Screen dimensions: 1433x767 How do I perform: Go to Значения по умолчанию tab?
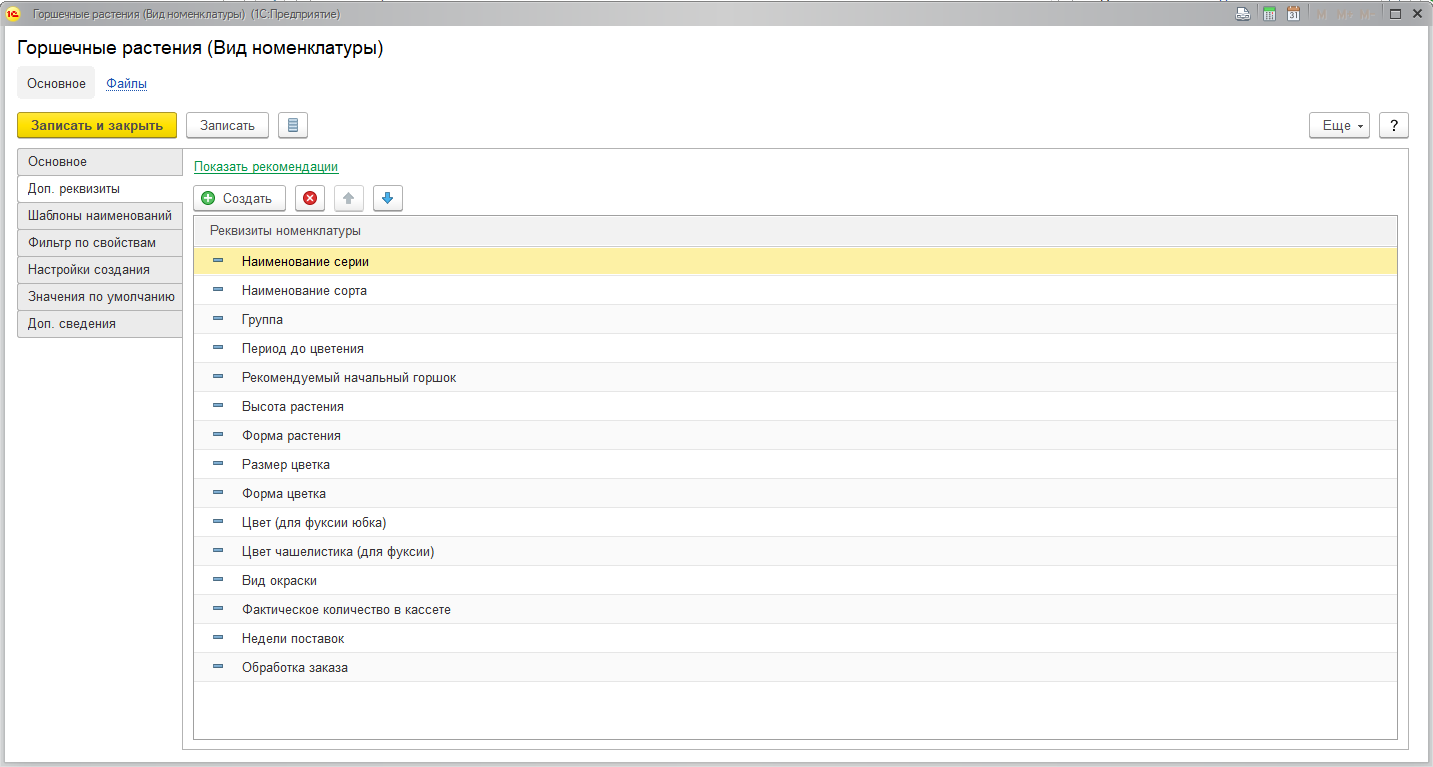(101, 297)
